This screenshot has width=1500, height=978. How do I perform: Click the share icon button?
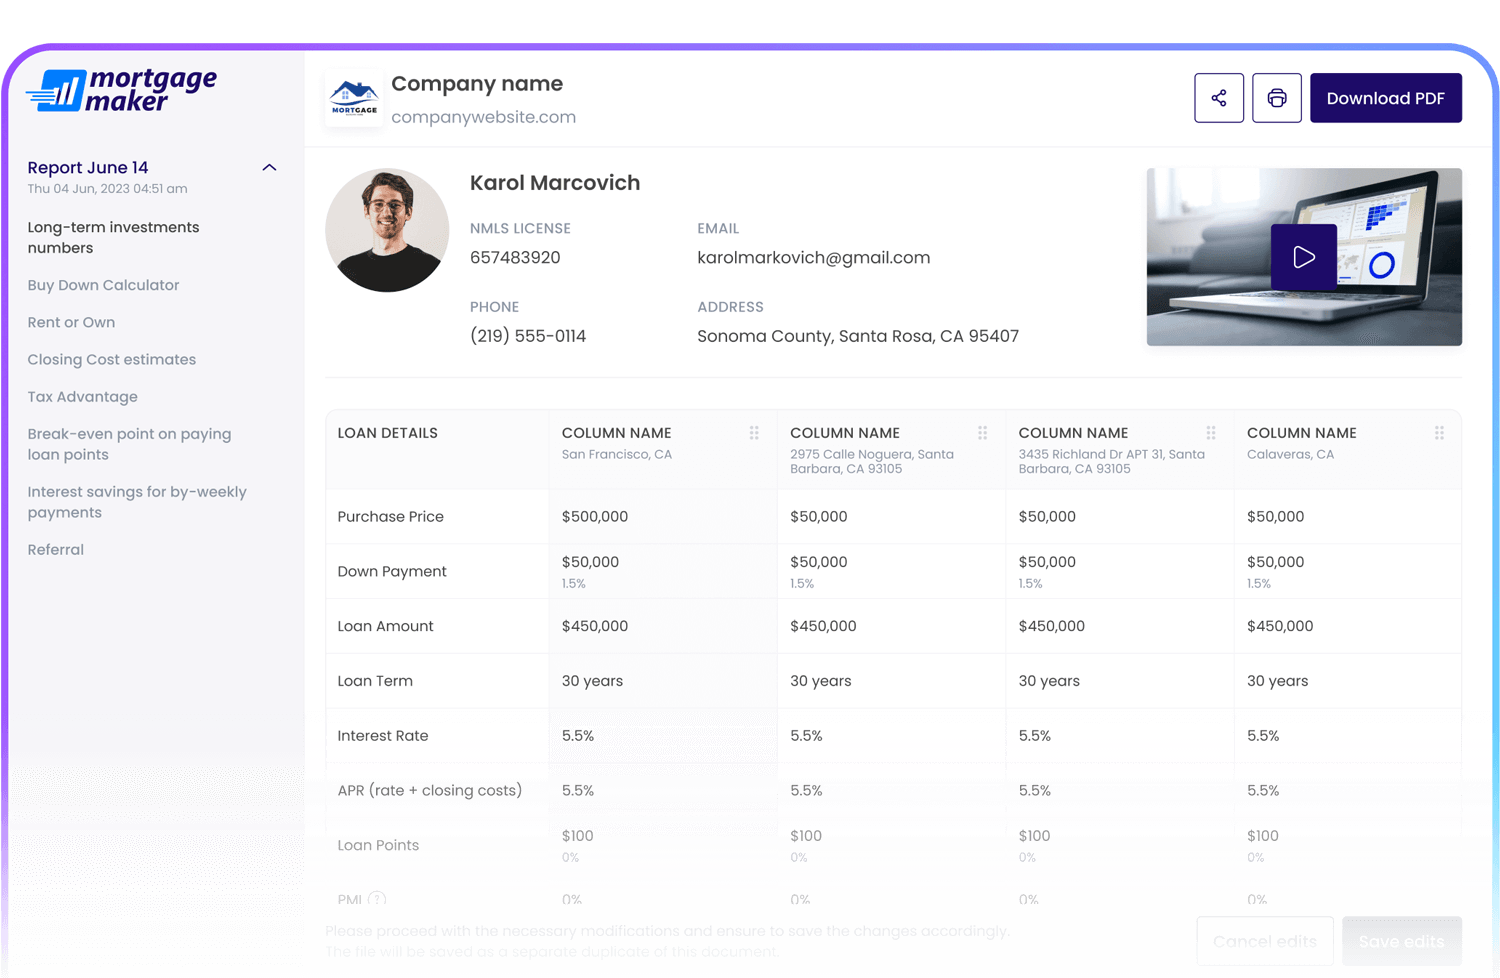(1218, 98)
